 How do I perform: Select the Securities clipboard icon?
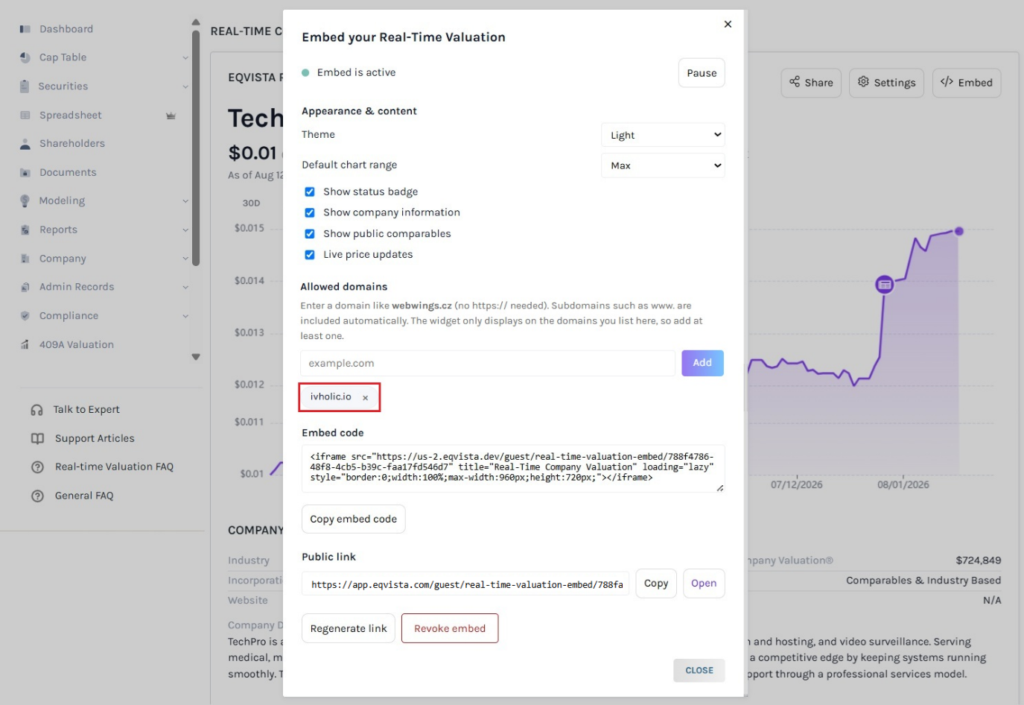point(25,86)
